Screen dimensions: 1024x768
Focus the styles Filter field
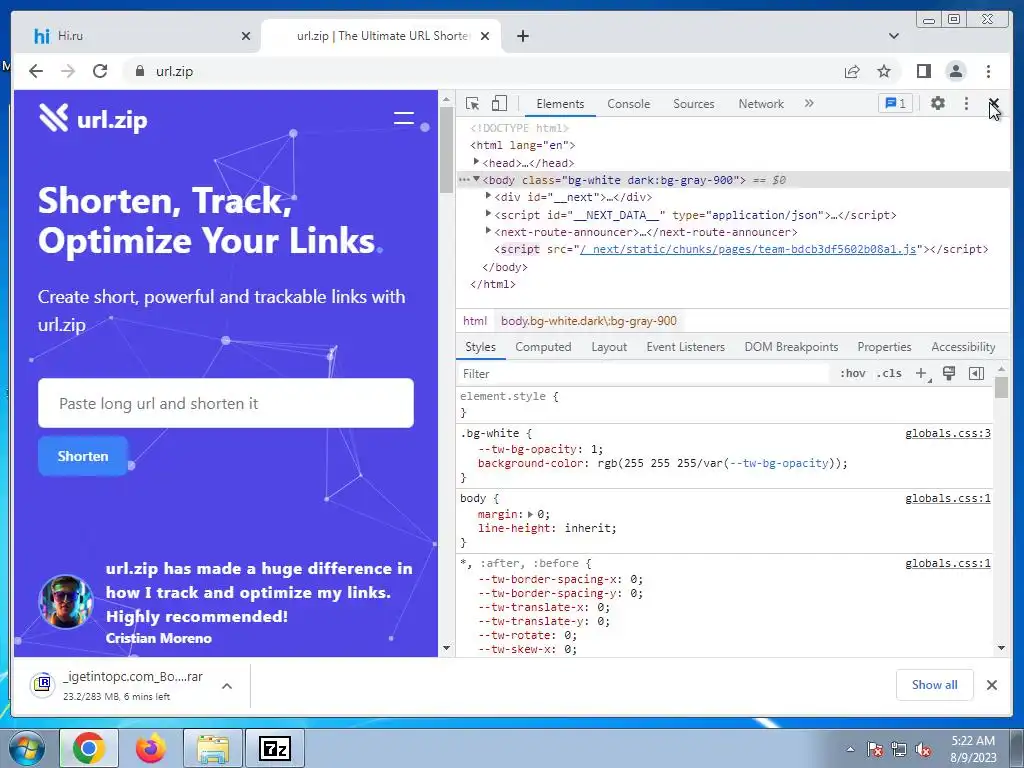pos(643,374)
